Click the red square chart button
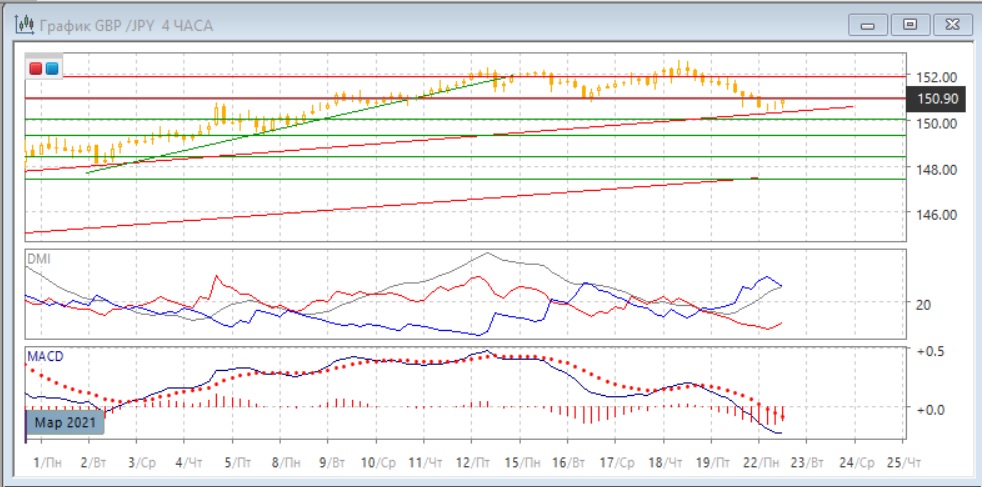 [x=36, y=69]
